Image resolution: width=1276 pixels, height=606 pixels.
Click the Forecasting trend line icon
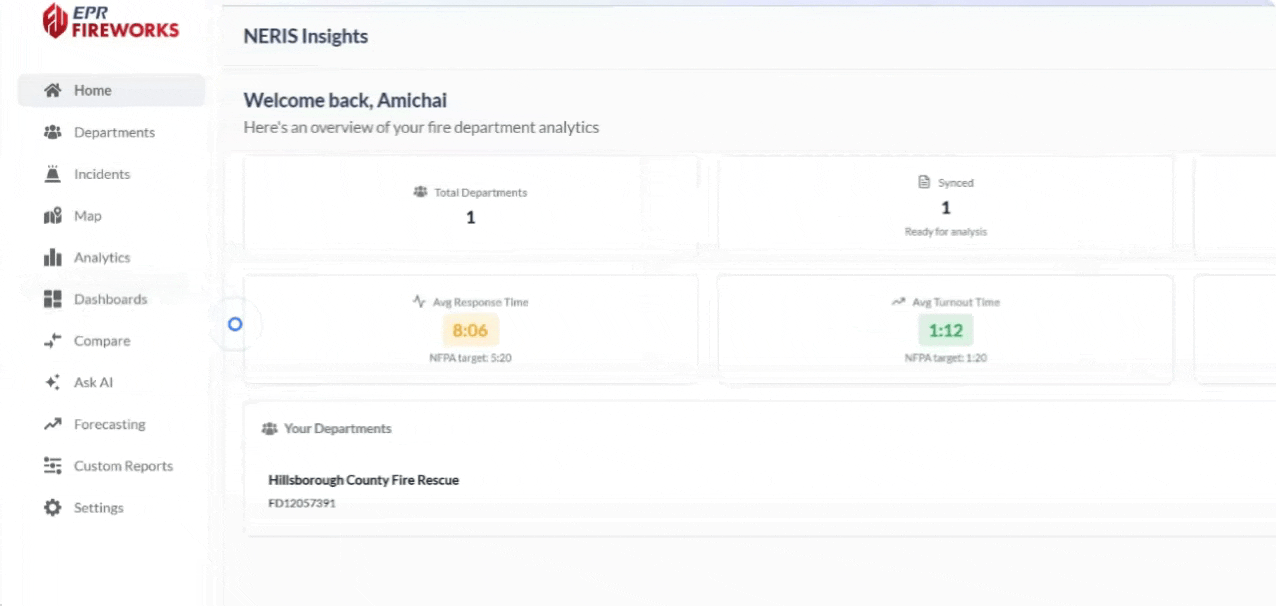coord(53,425)
